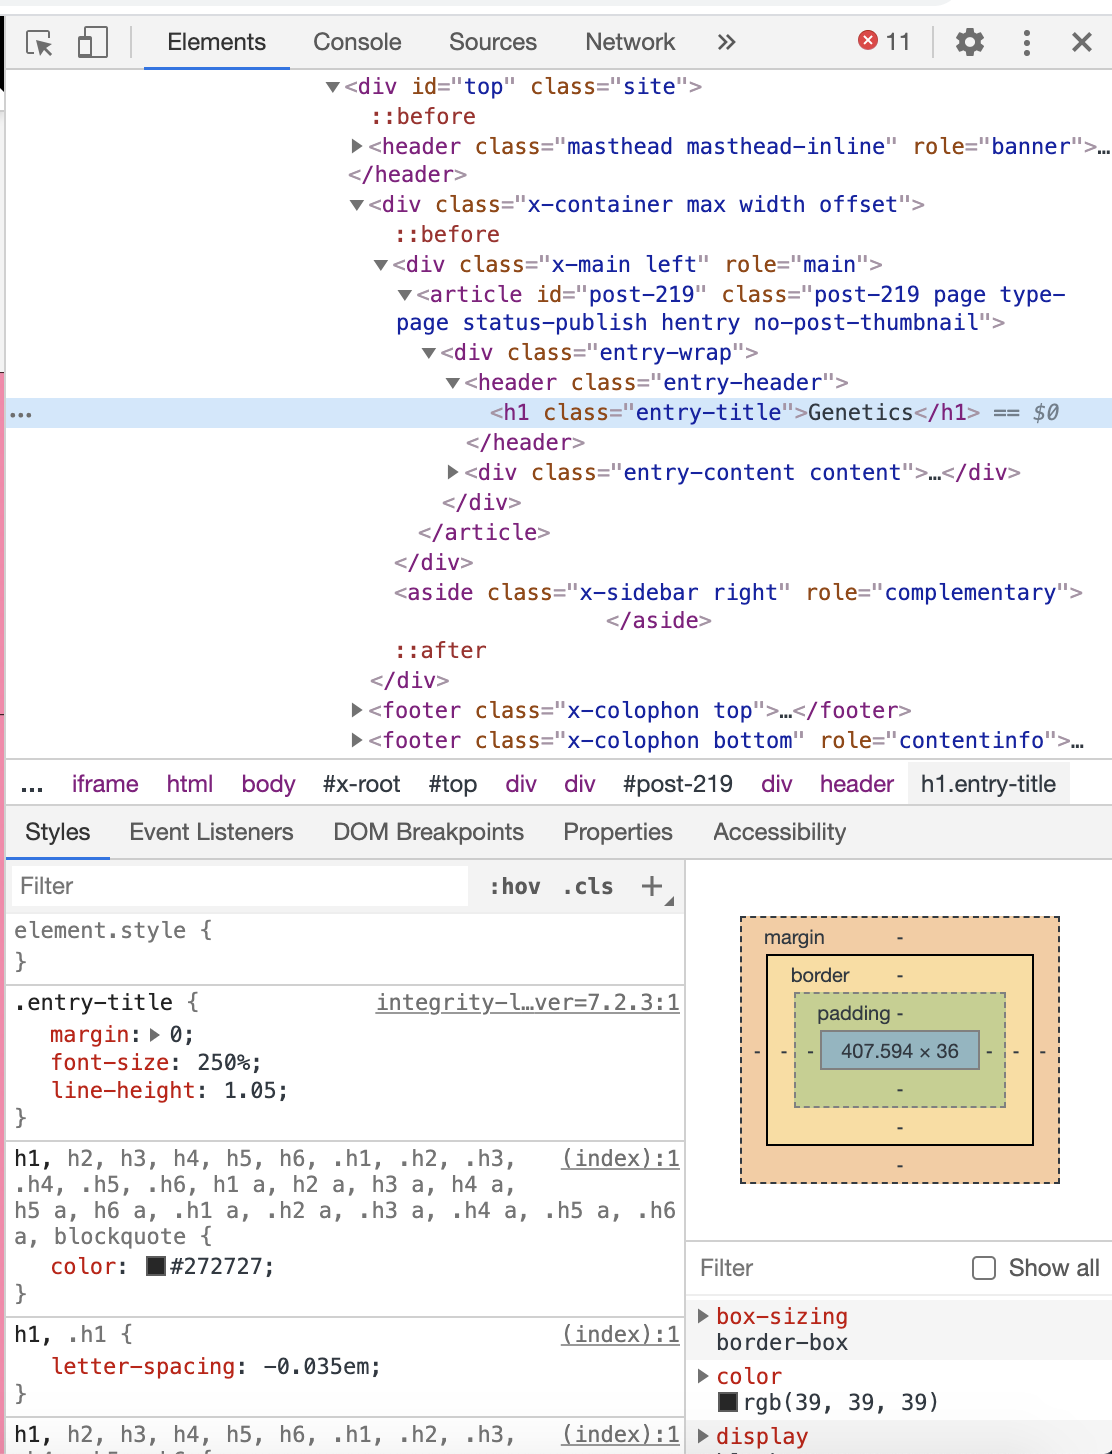The height and width of the screenshot is (1454, 1112).
Task: Select html in the breadcrumb trail
Action: [x=190, y=784]
